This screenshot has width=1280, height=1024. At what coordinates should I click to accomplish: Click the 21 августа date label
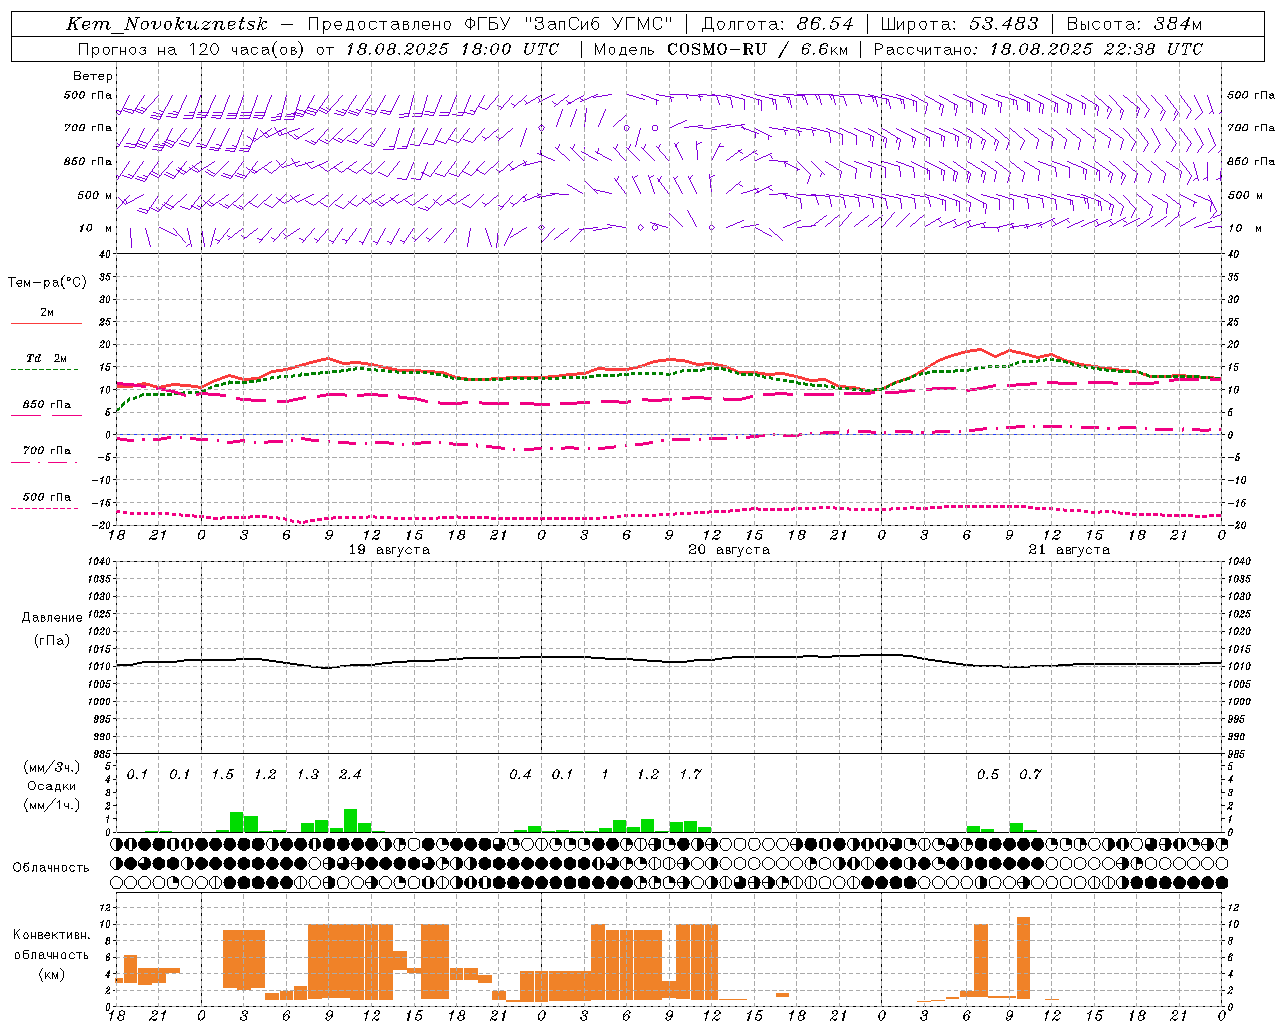point(1069,550)
